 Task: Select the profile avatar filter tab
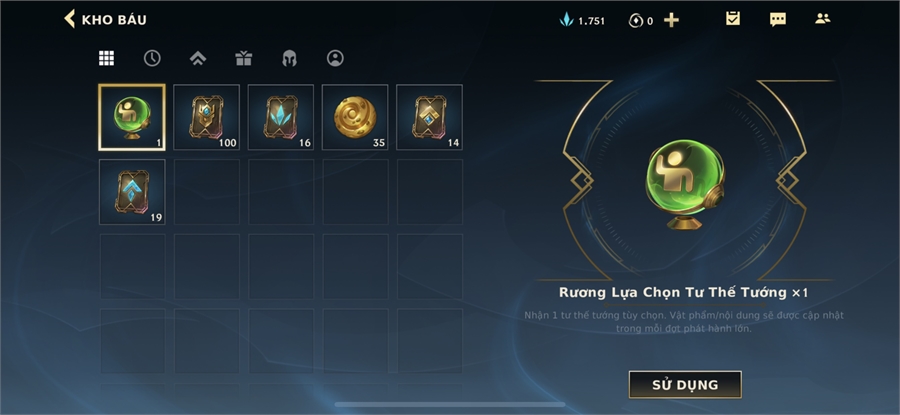tap(335, 58)
